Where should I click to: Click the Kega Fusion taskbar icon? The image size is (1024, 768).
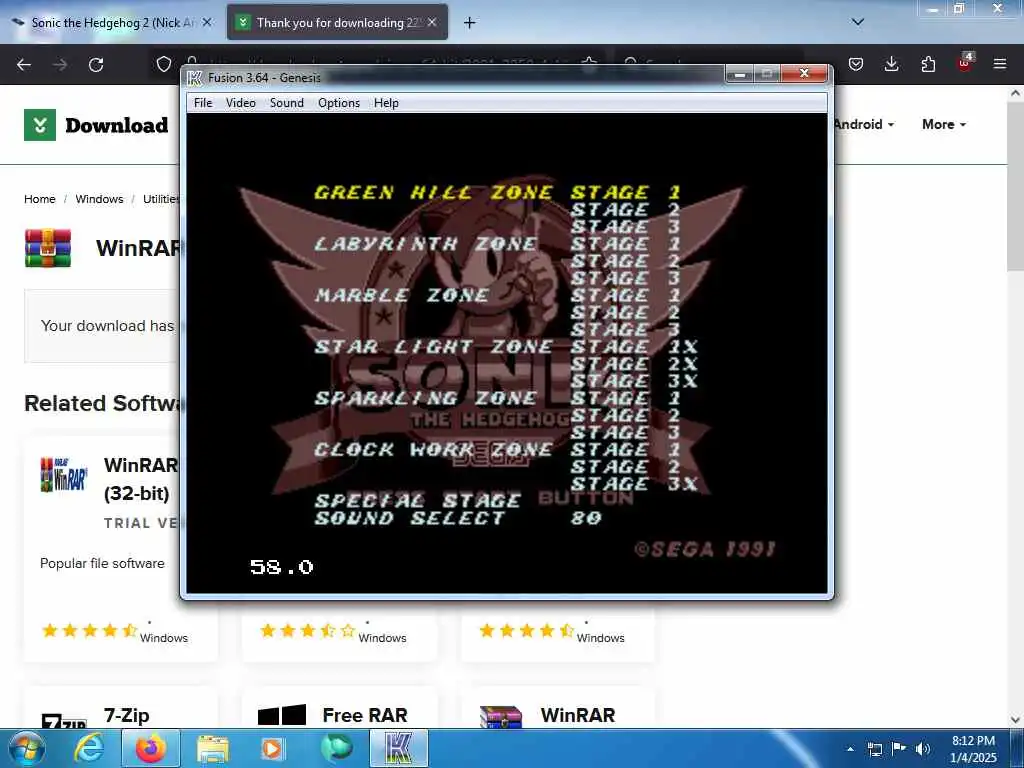point(399,748)
